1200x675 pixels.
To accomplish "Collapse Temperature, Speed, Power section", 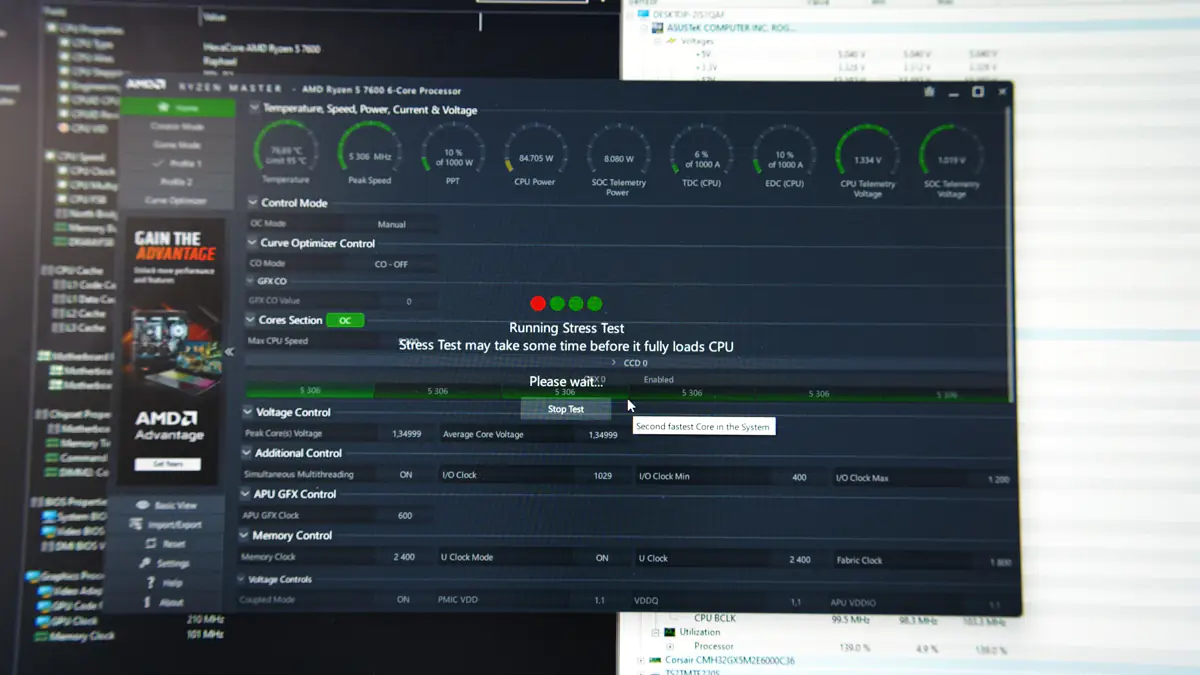I will pos(255,109).
